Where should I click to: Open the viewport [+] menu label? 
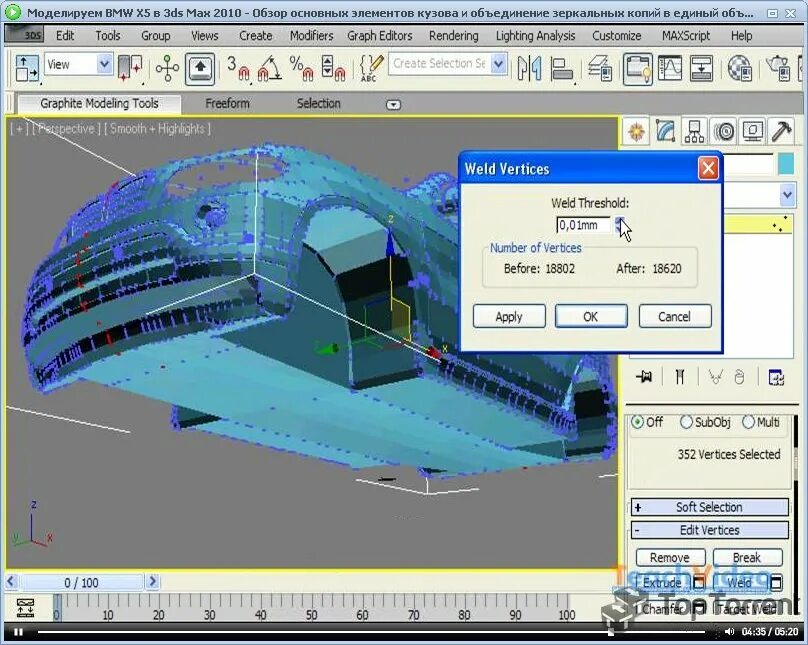[x=19, y=129]
